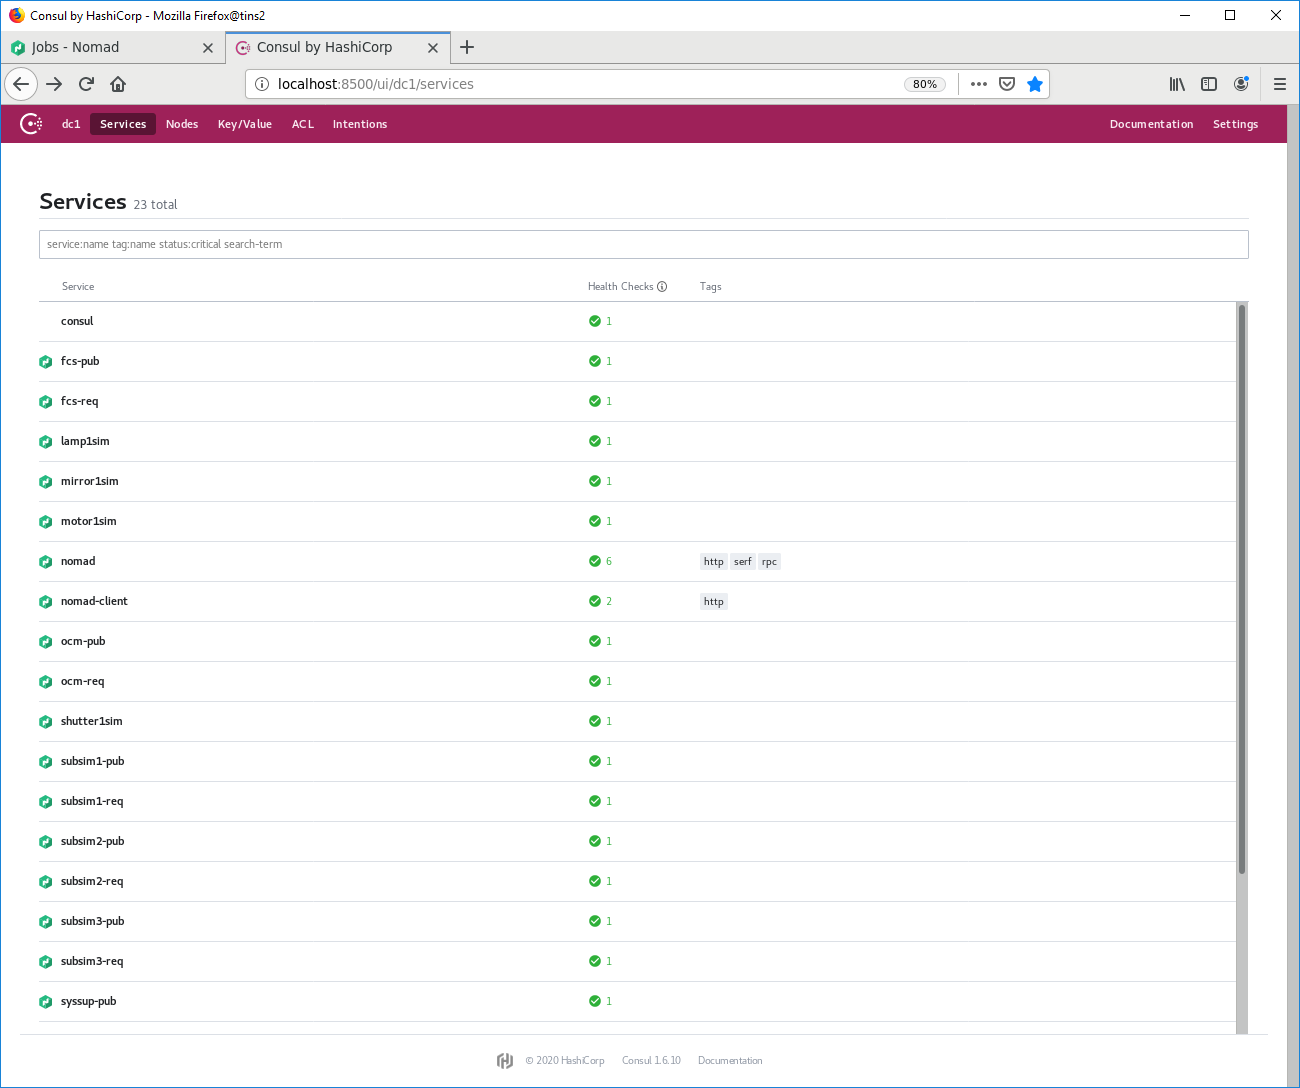Screen dimensions: 1300x1088
Task: Click the Pocket save icon
Action: (x=1007, y=84)
